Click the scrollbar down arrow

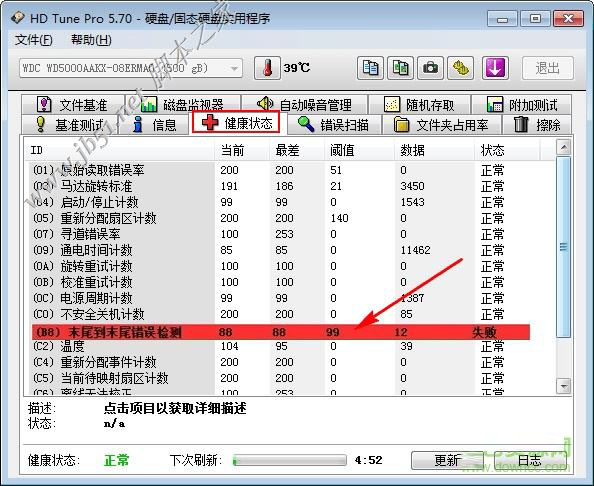(x=564, y=386)
